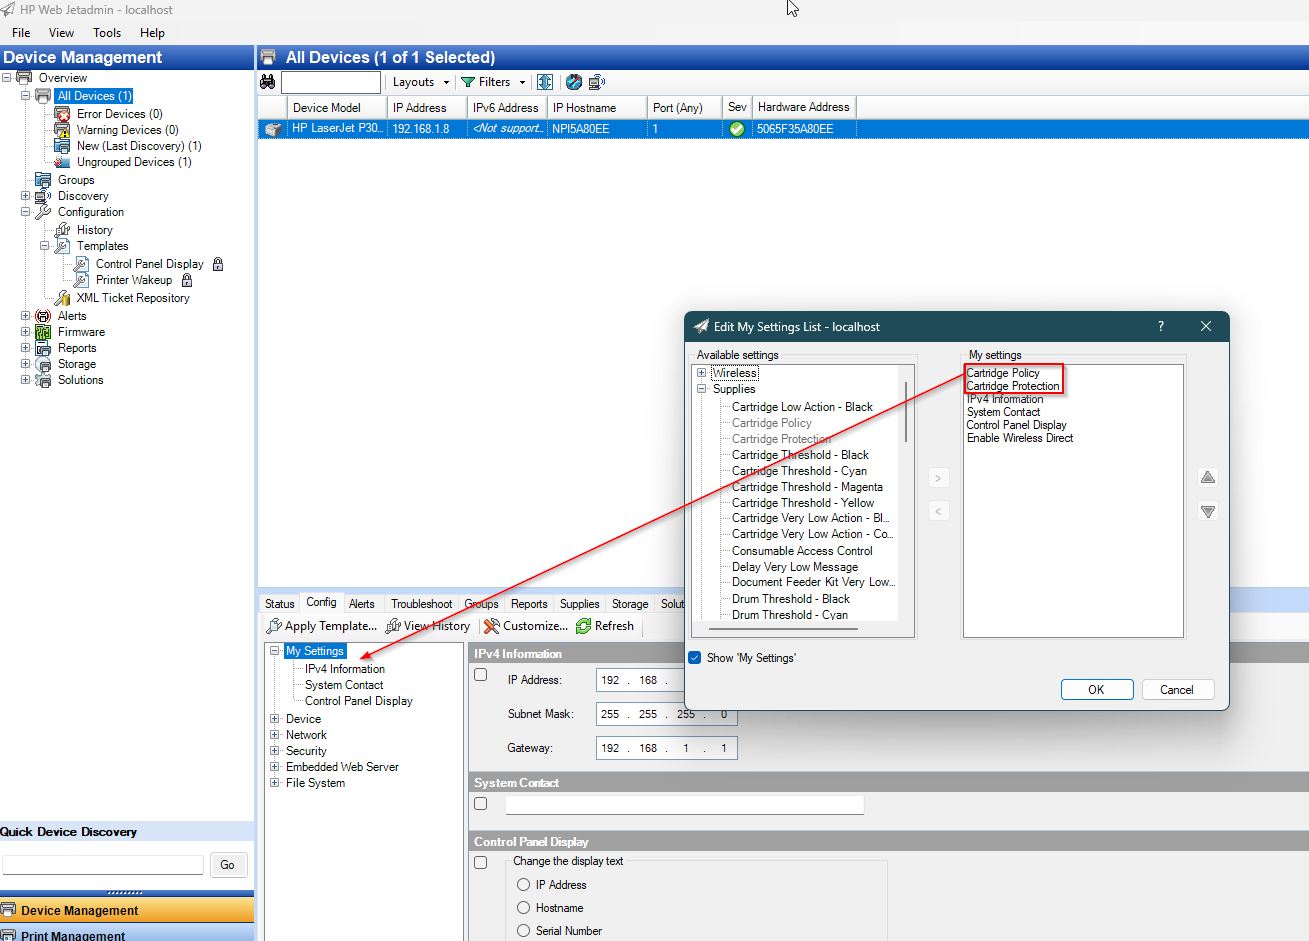
Task: Collapse the Supplies node in Available settings
Action: (x=702, y=389)
